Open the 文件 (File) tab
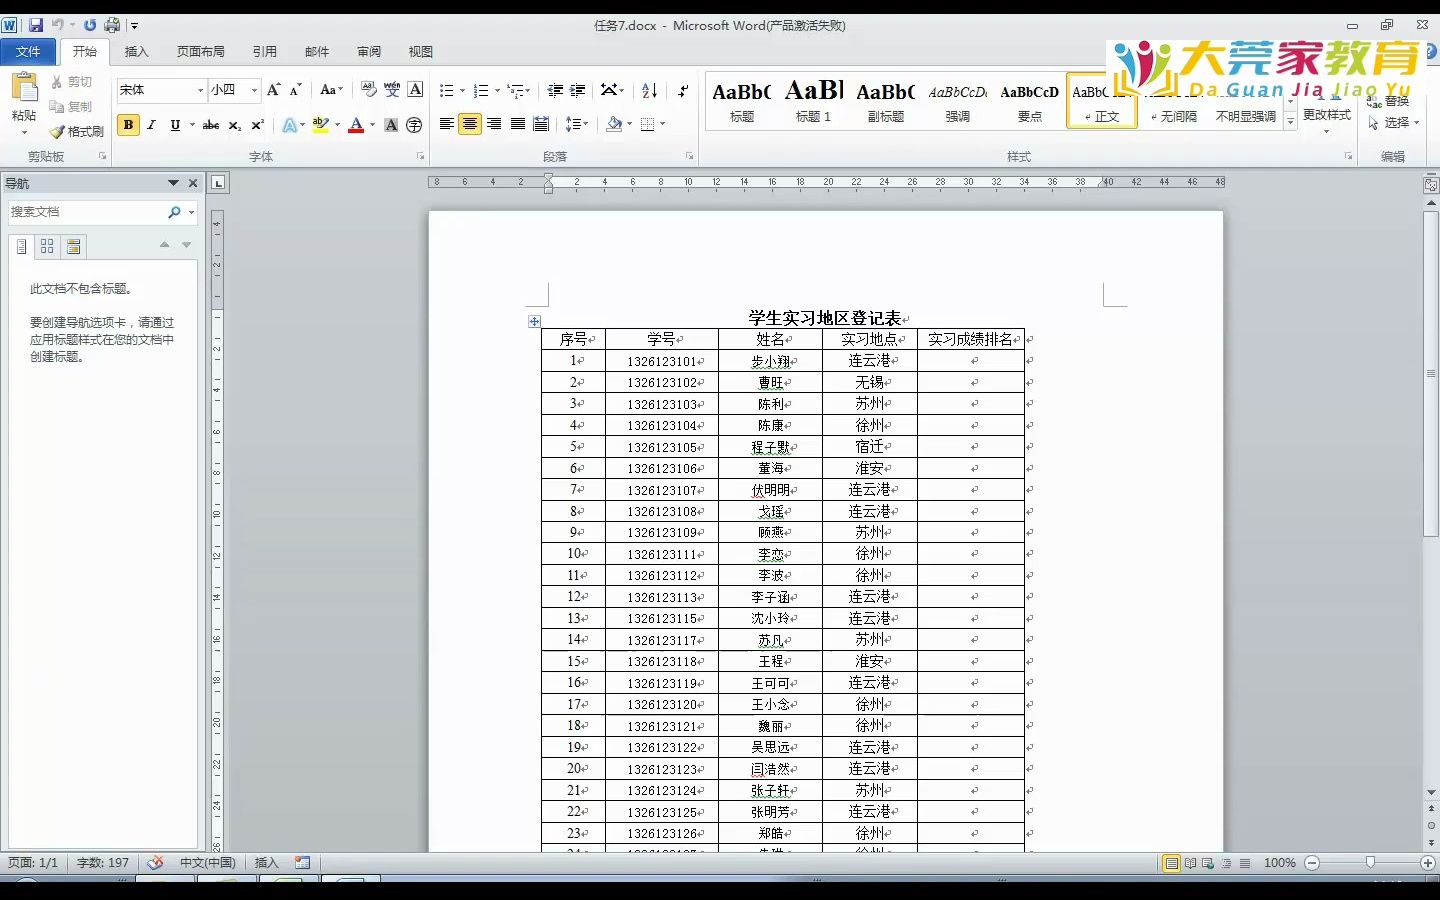 tap(28, 51)
